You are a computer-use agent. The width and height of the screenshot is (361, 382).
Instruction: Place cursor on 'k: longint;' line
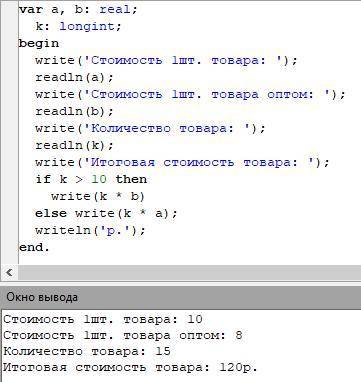coord(78,26)
